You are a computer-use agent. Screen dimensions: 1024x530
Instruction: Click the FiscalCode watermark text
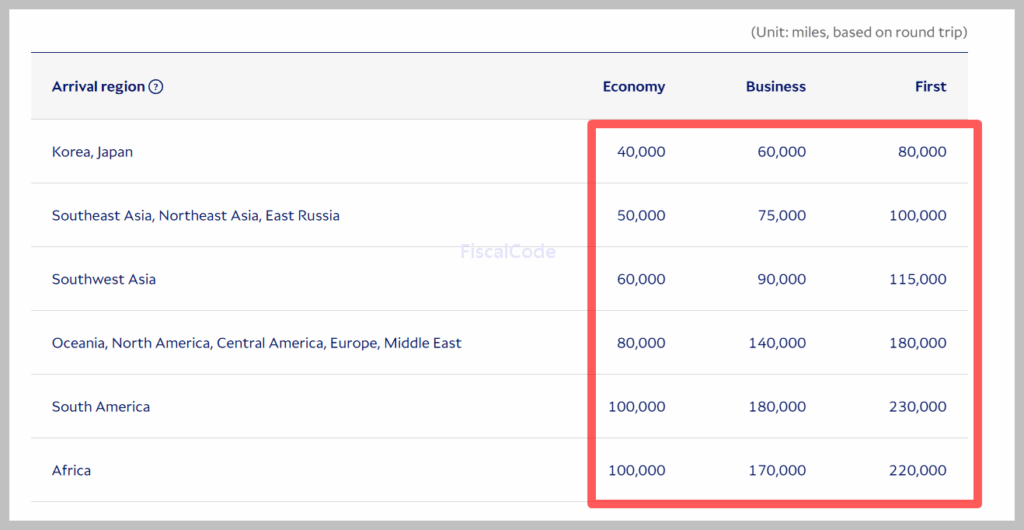tap(507, 252)
